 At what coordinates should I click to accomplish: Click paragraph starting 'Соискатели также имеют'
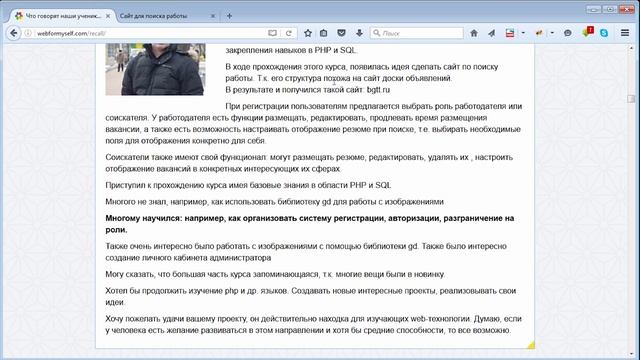pyautogui.click(x=309, y=163)
